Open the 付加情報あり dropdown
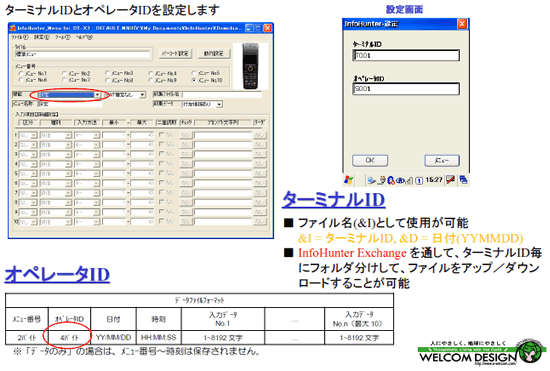The width and height of the screenshot is (550, 371). coord(202,104)
